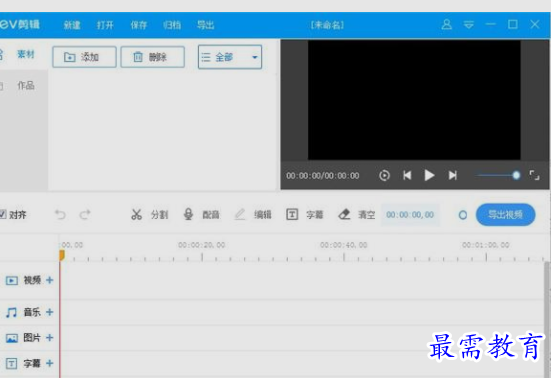The height and width of the screenshot is (378, 551).
Task: Add an image to the 图片 track
Action: point(50,338)
